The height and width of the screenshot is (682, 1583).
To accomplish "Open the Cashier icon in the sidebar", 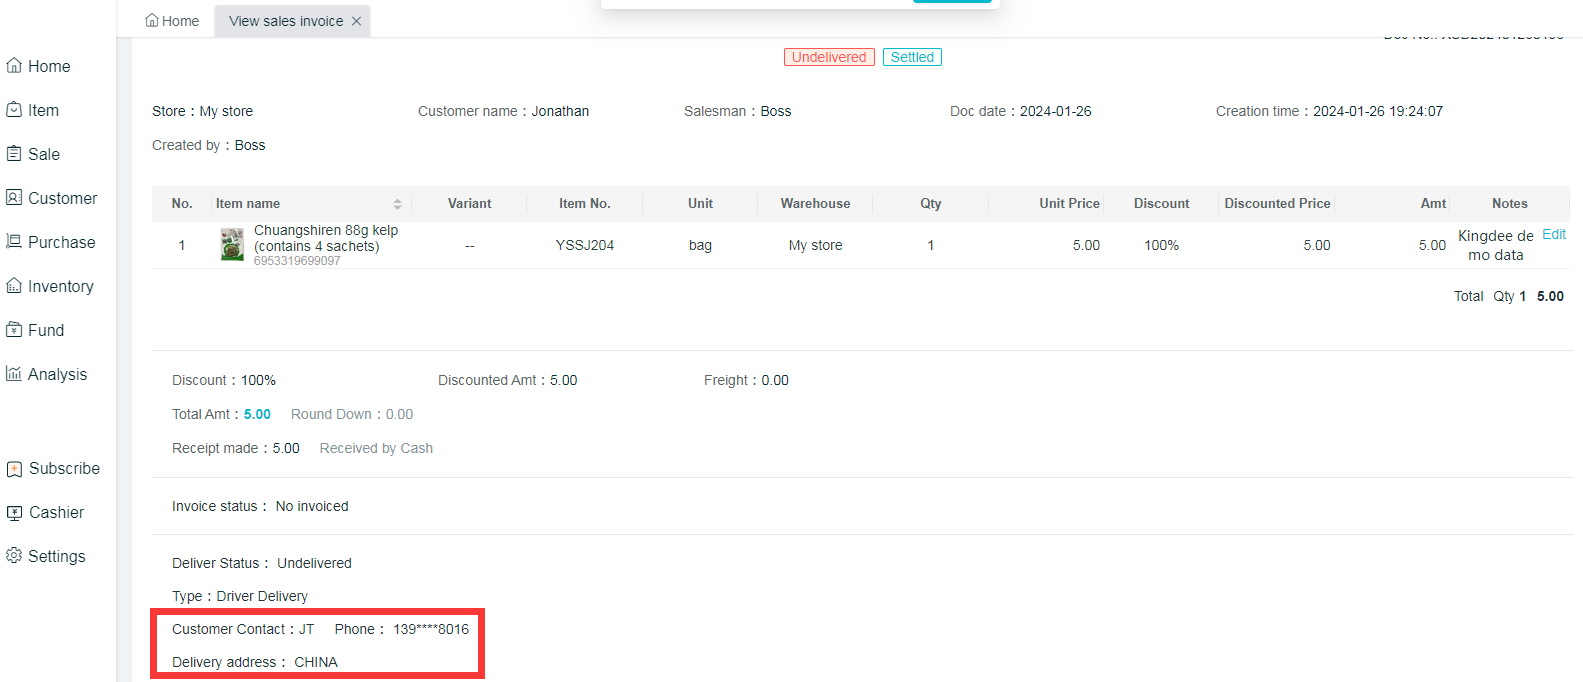I will pos(14,513).
